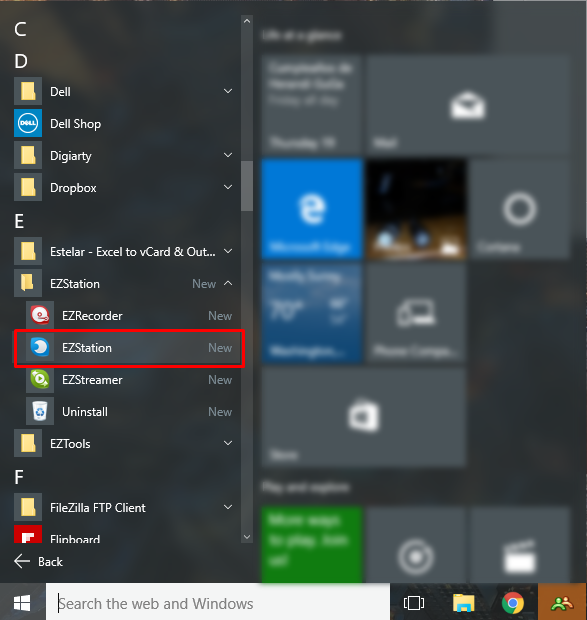Select the Dell Shop text label
The height and width of the screenshot is (620, 587).
point(75,124)
